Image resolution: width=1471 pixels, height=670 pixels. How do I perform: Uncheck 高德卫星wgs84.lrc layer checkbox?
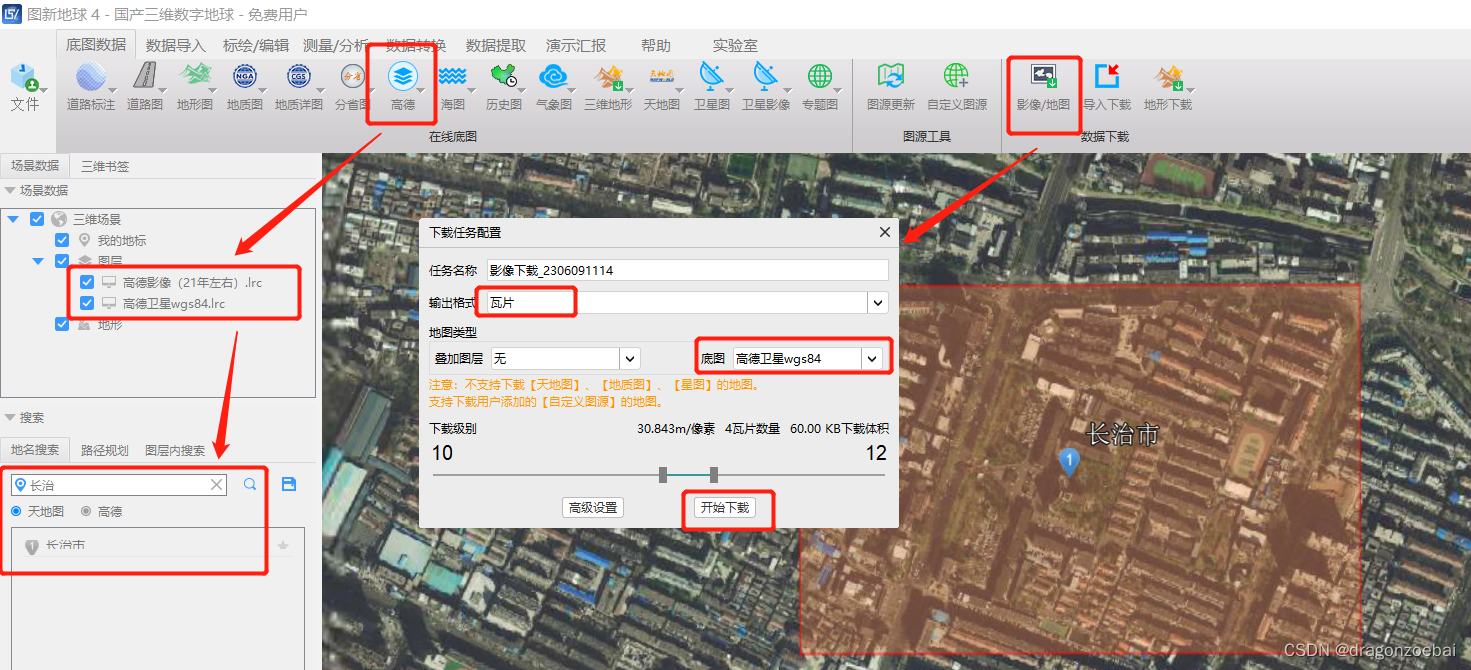coord(87,303)
